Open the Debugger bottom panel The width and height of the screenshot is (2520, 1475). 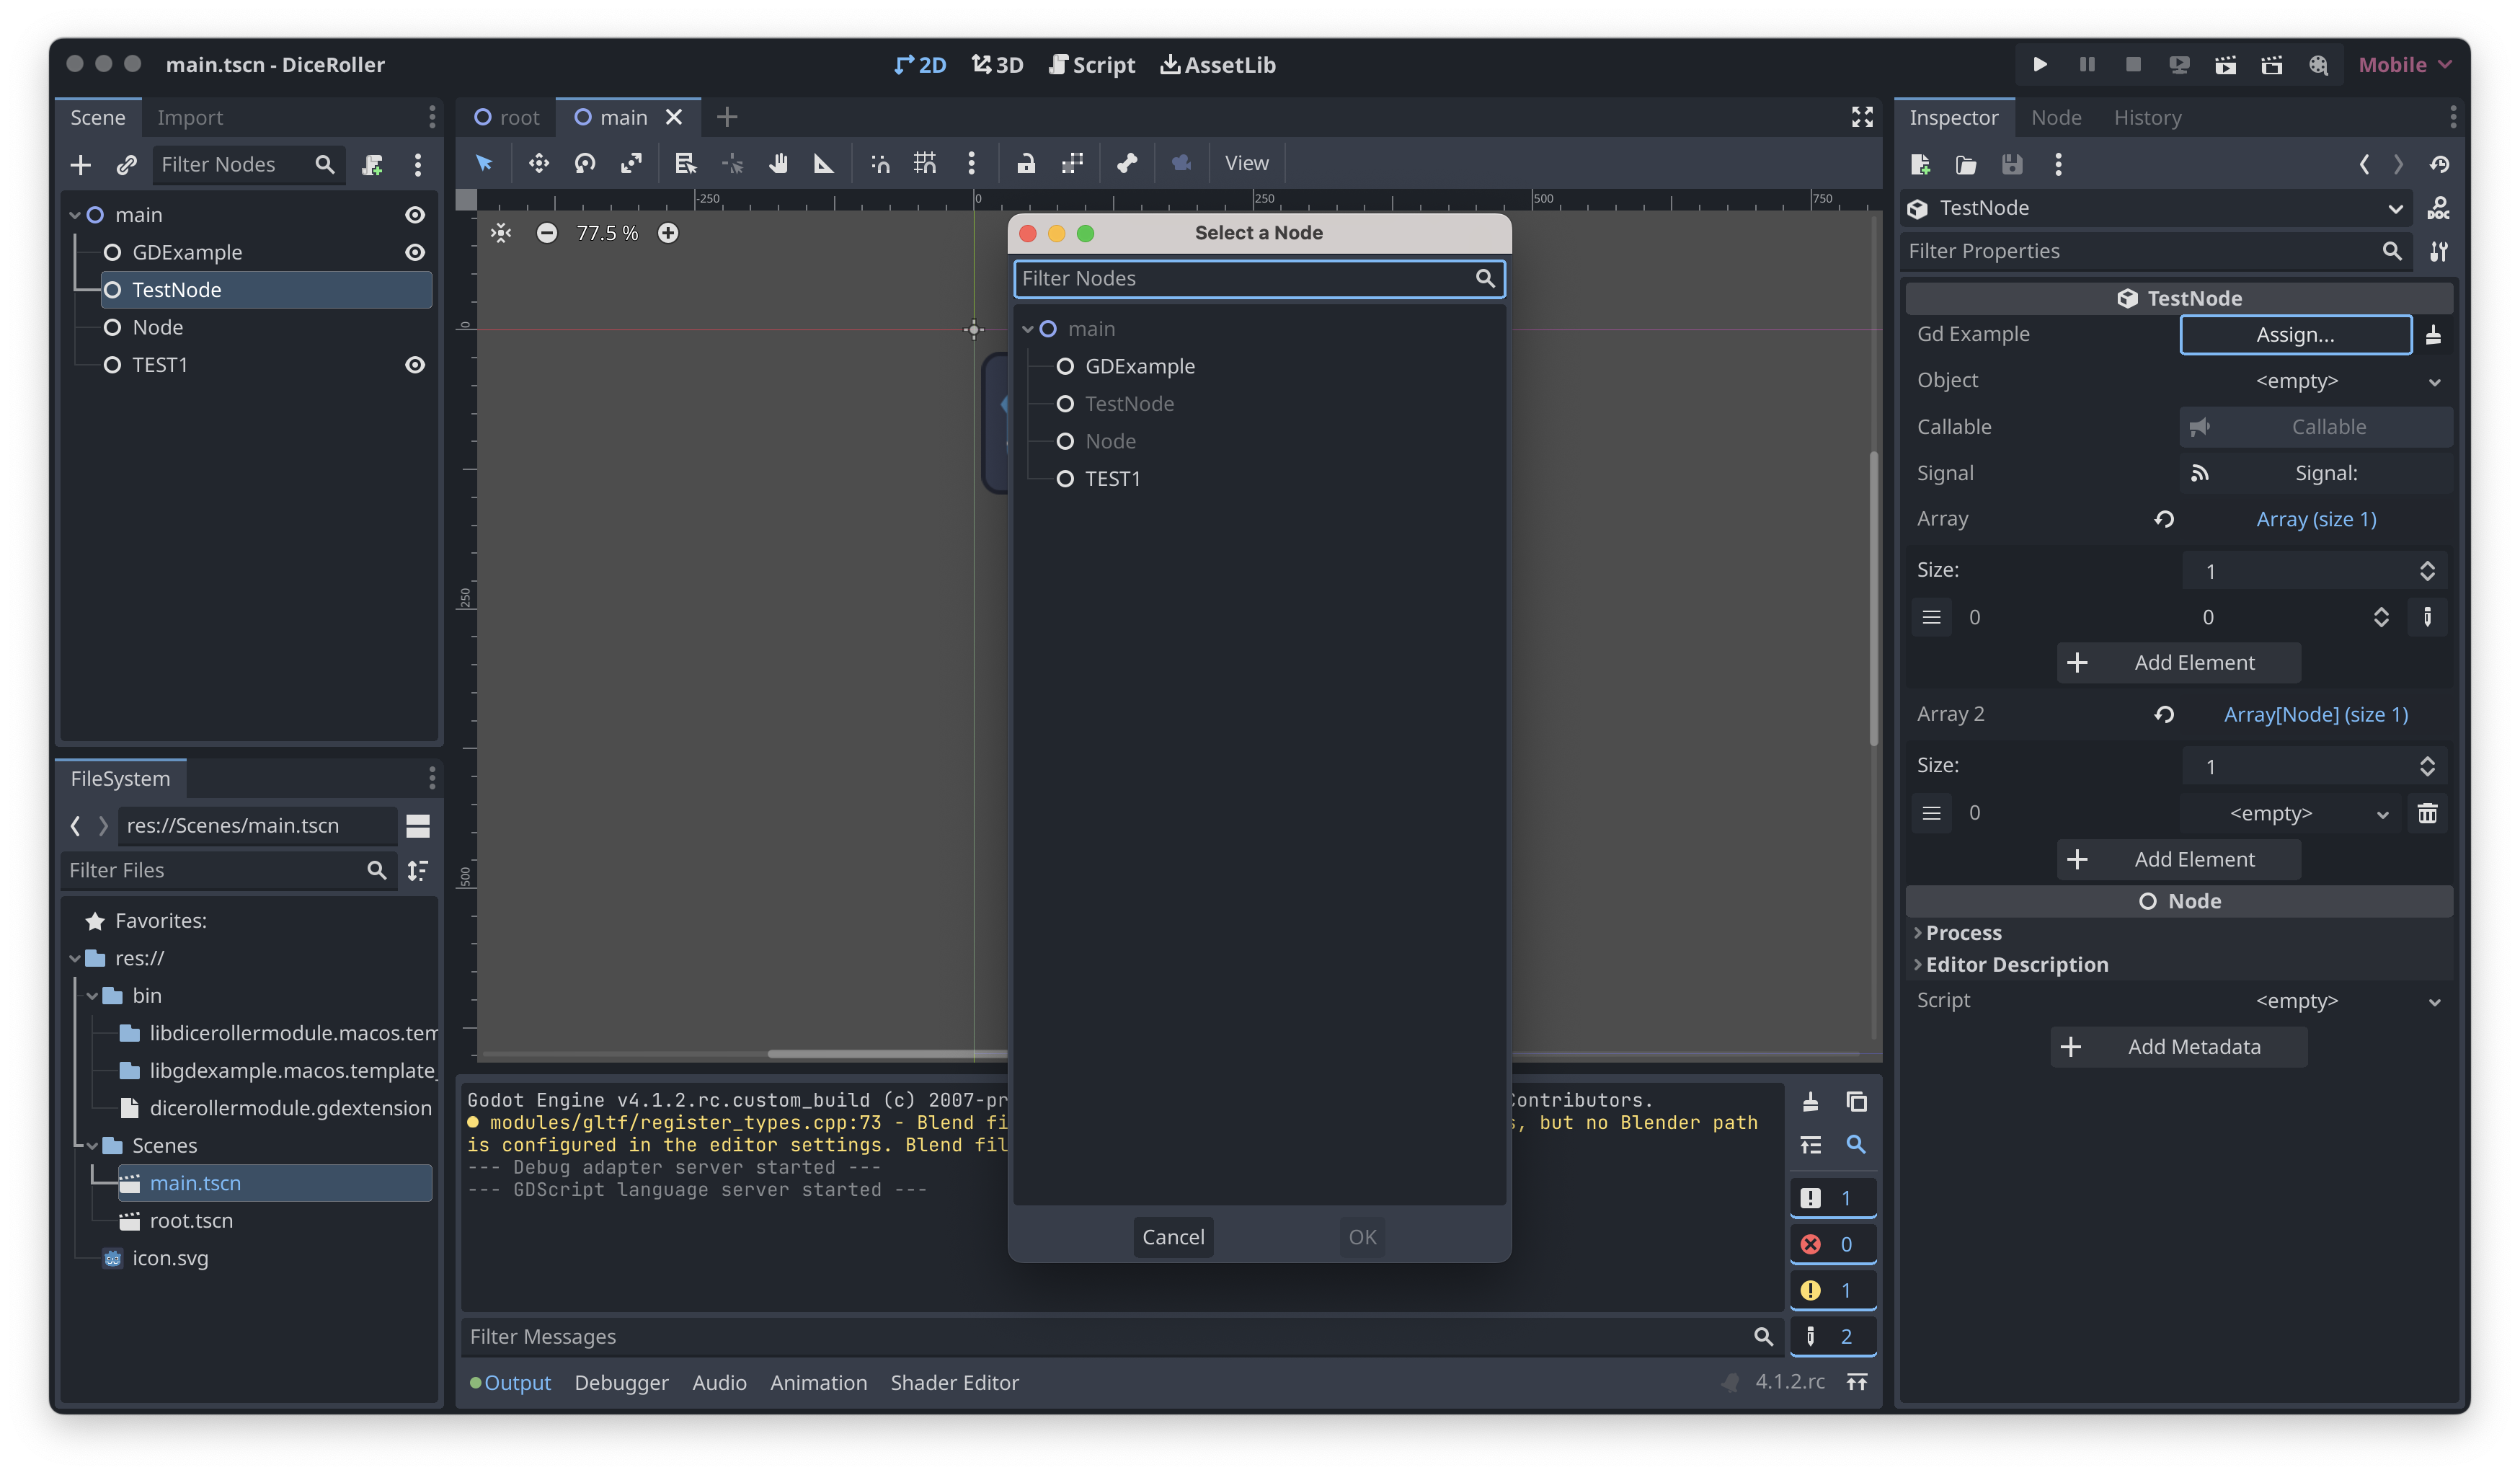[621, 1383]
